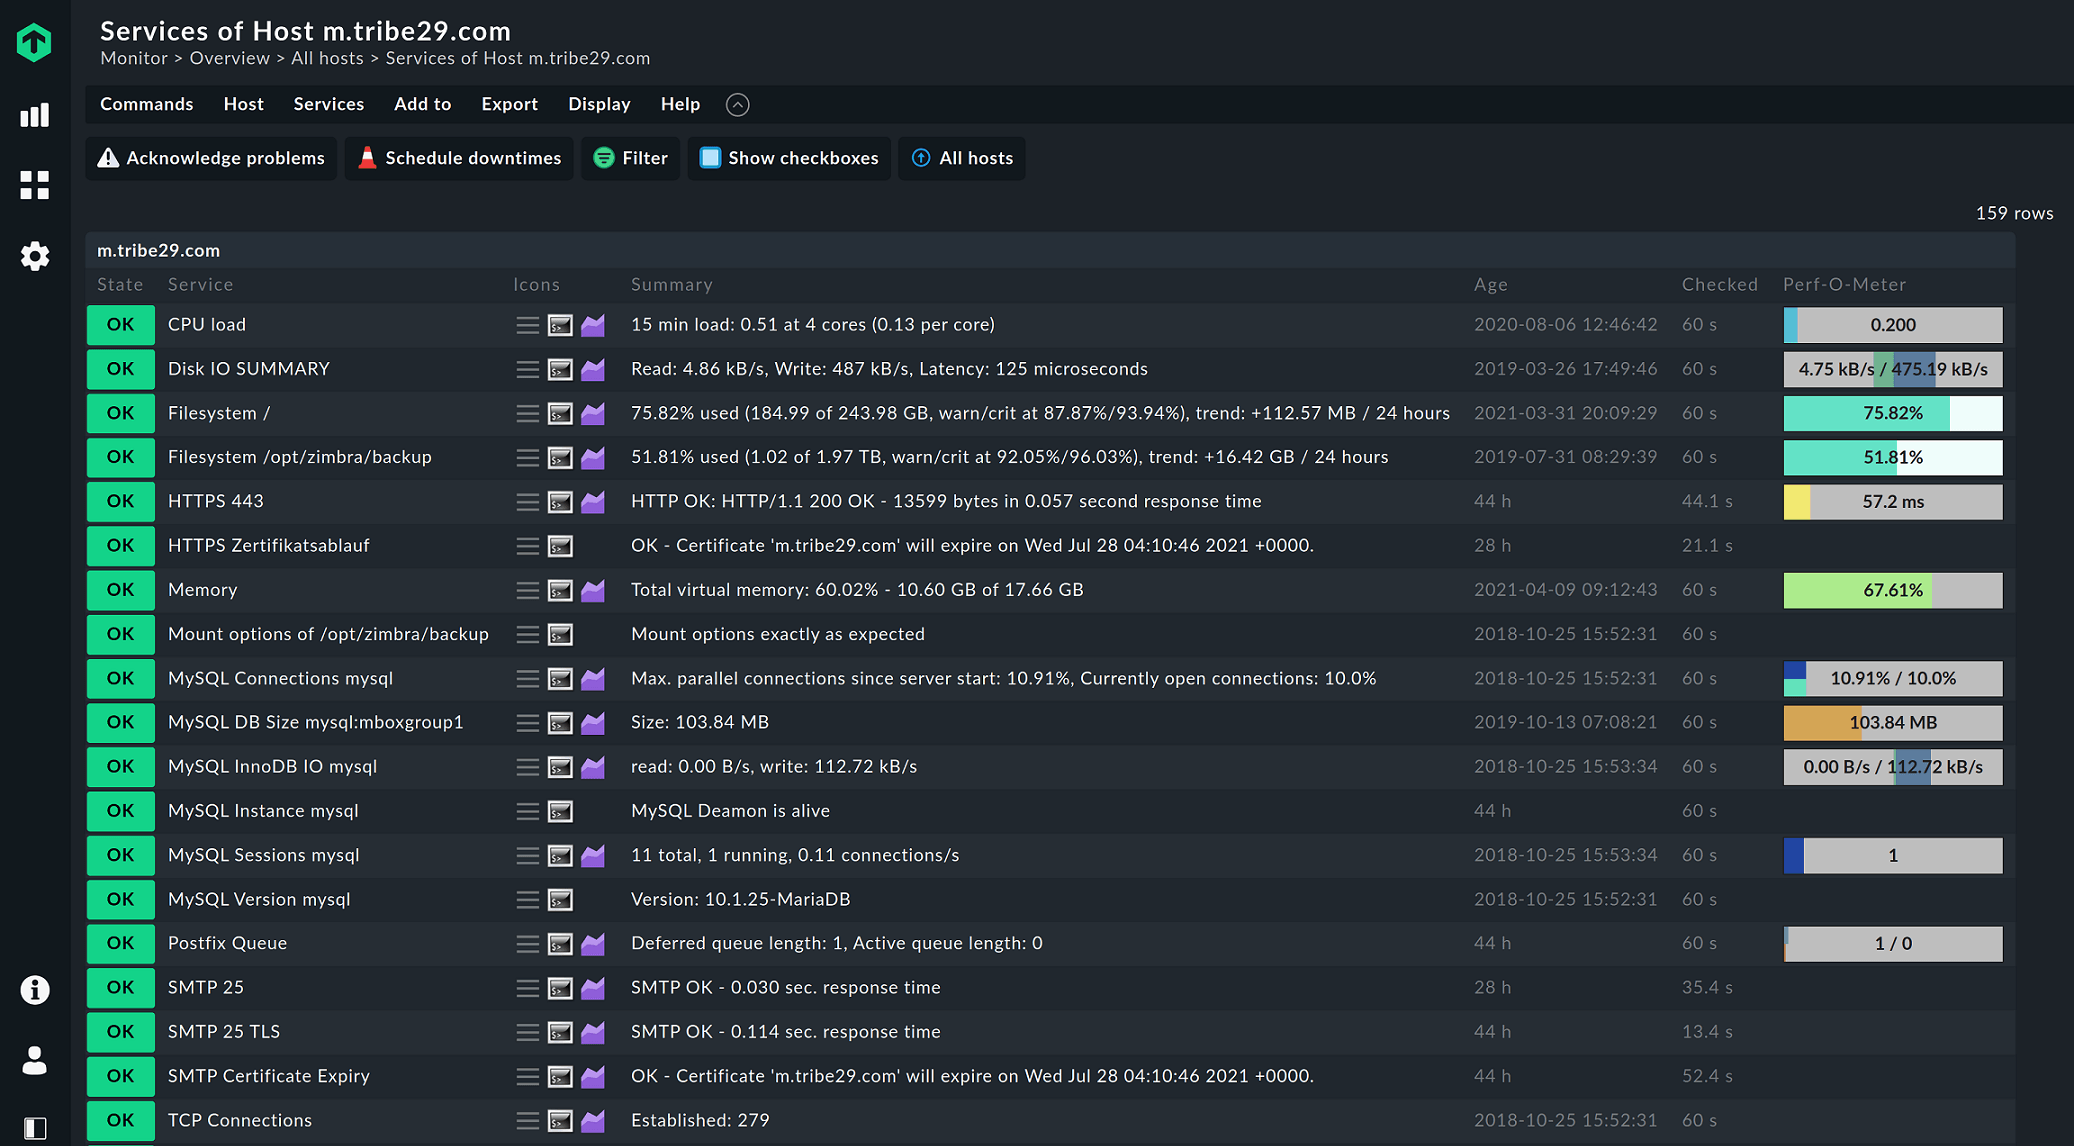Viewport: 2074px width, 1146px height.
Task: Open graph icon for Memory service
Action: pyautogui.click(x=593, y=590)
